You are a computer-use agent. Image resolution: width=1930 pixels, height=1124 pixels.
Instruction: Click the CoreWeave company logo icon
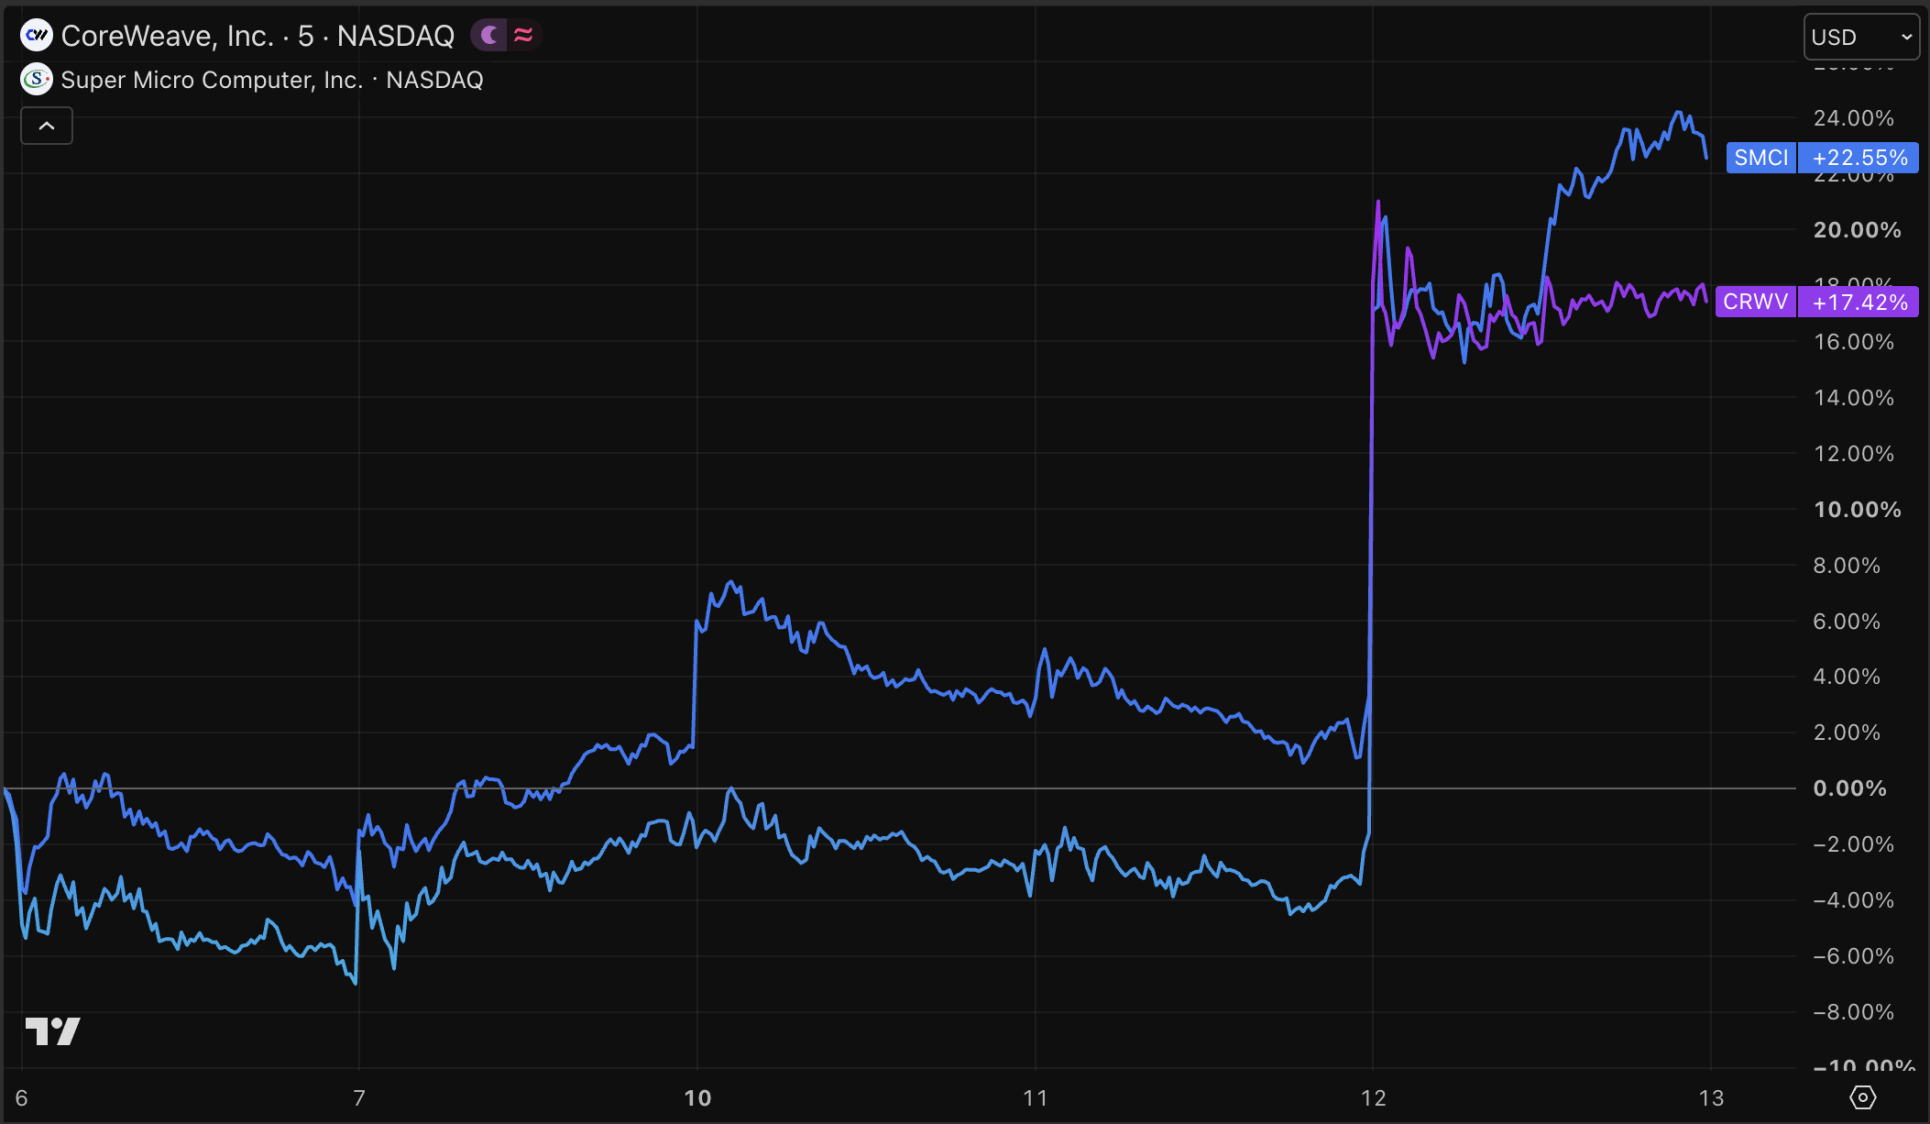point(37,36)
